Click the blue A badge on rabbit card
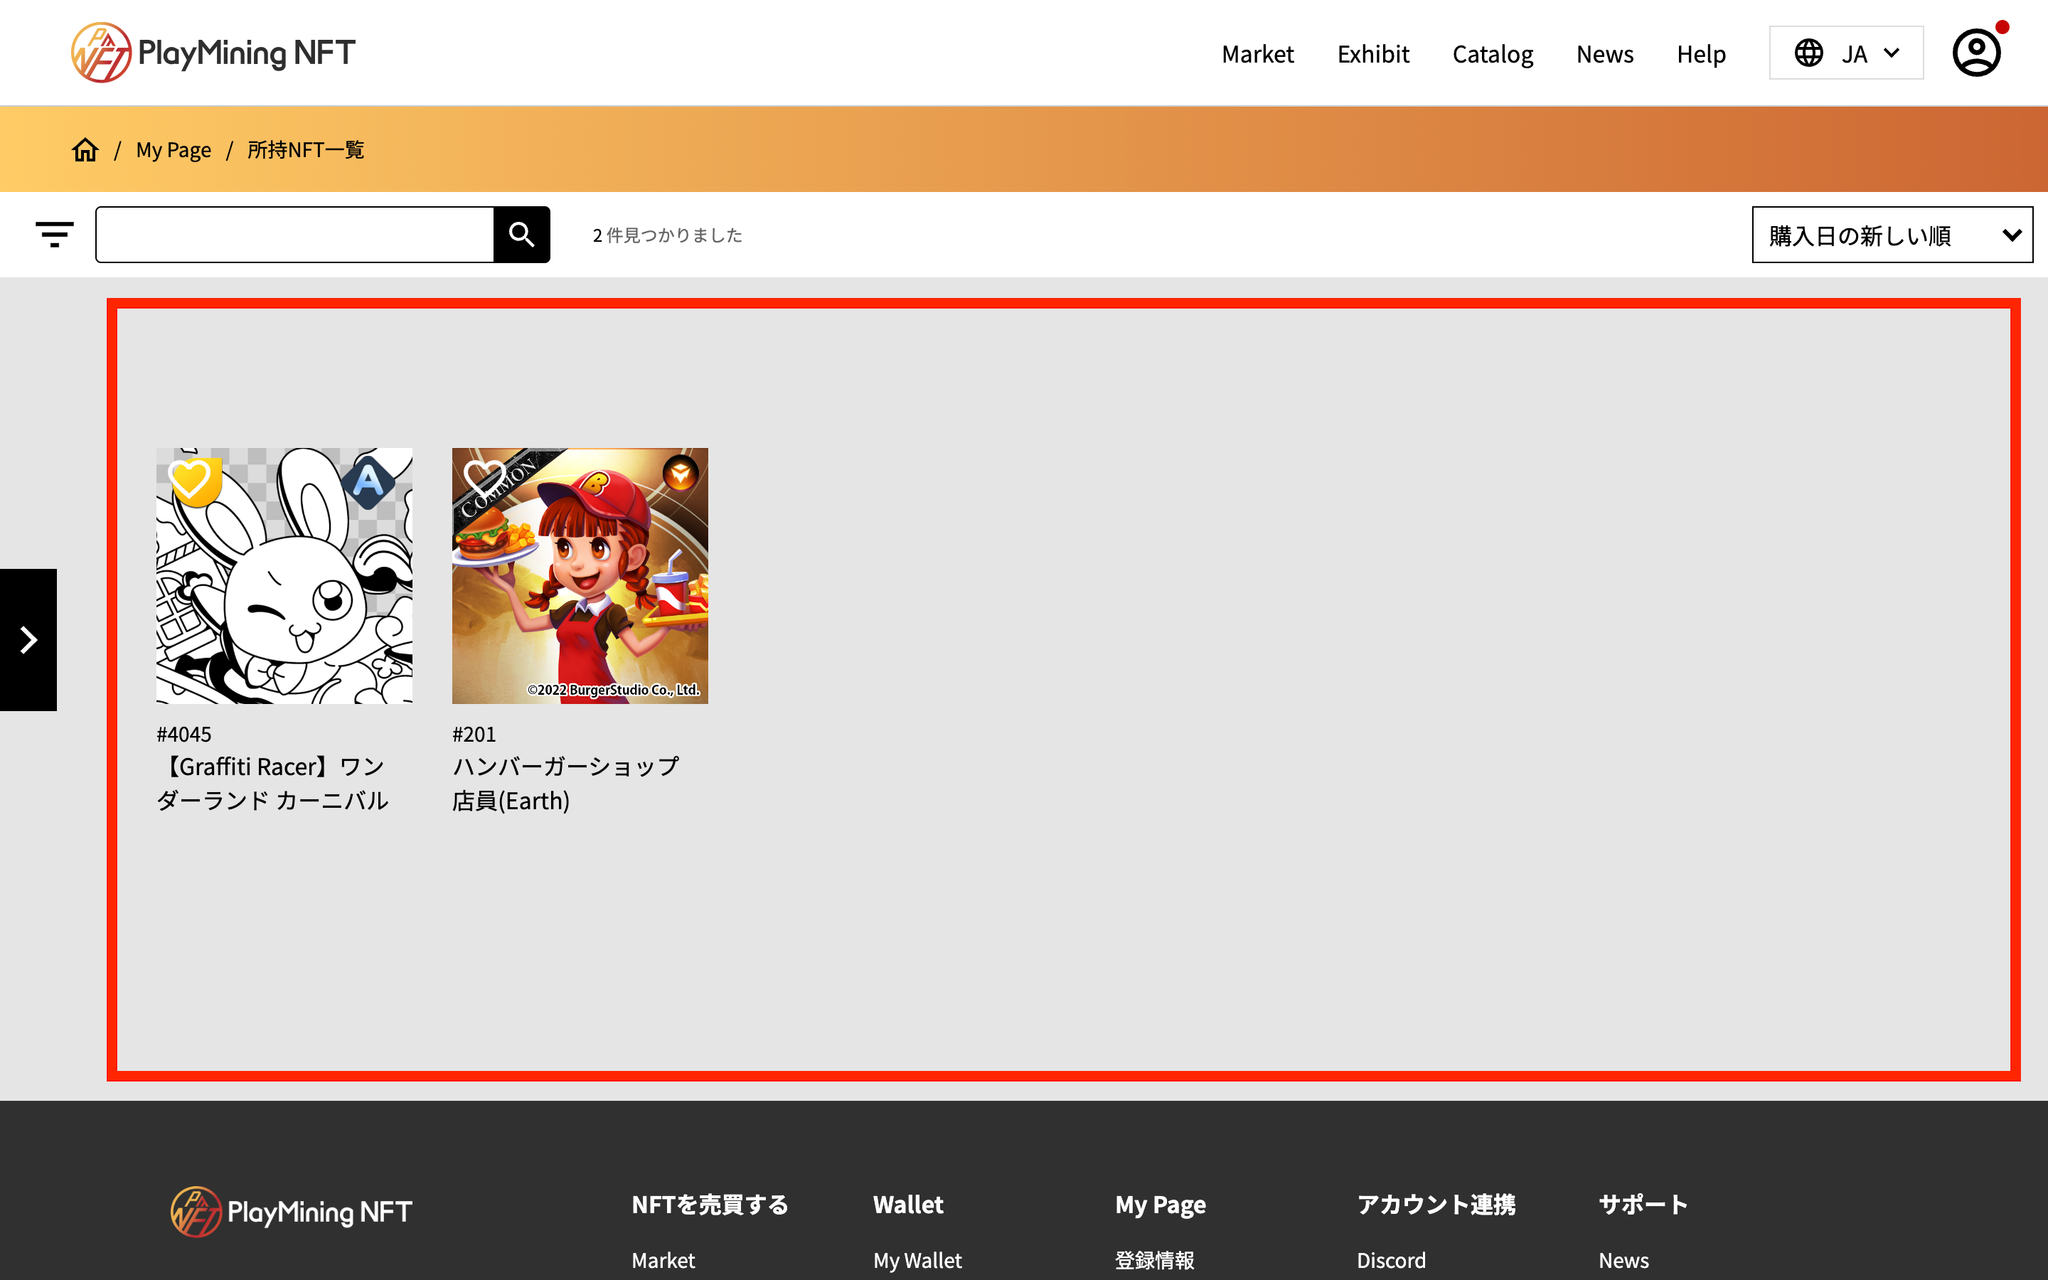The height and width of the screenshot is (1280, 2048). 368,483
